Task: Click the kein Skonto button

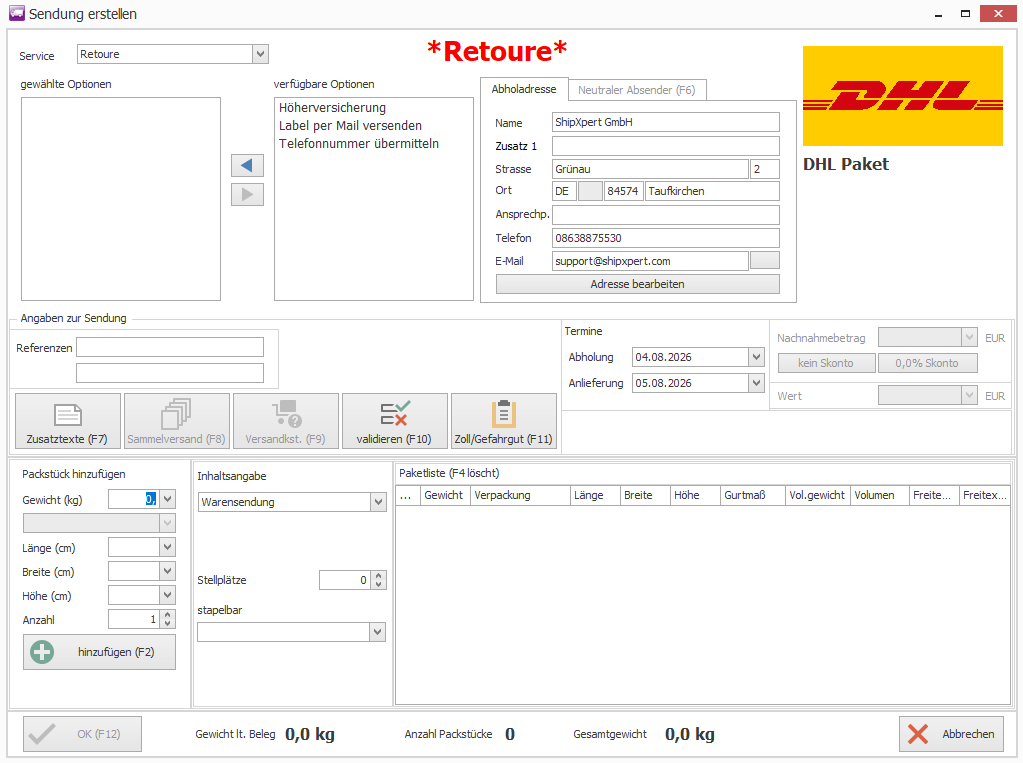Action: point(826,363)
